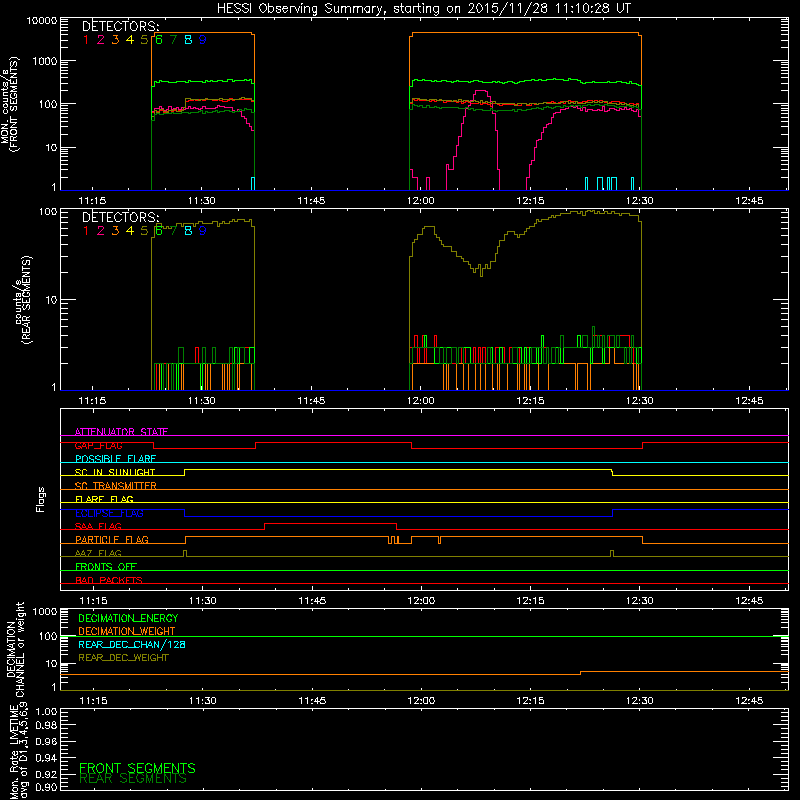Click the ATTENUATOR_STATE flag label
Screen dimensions: 800x800
pyautogui.click(x=121, y=432)
